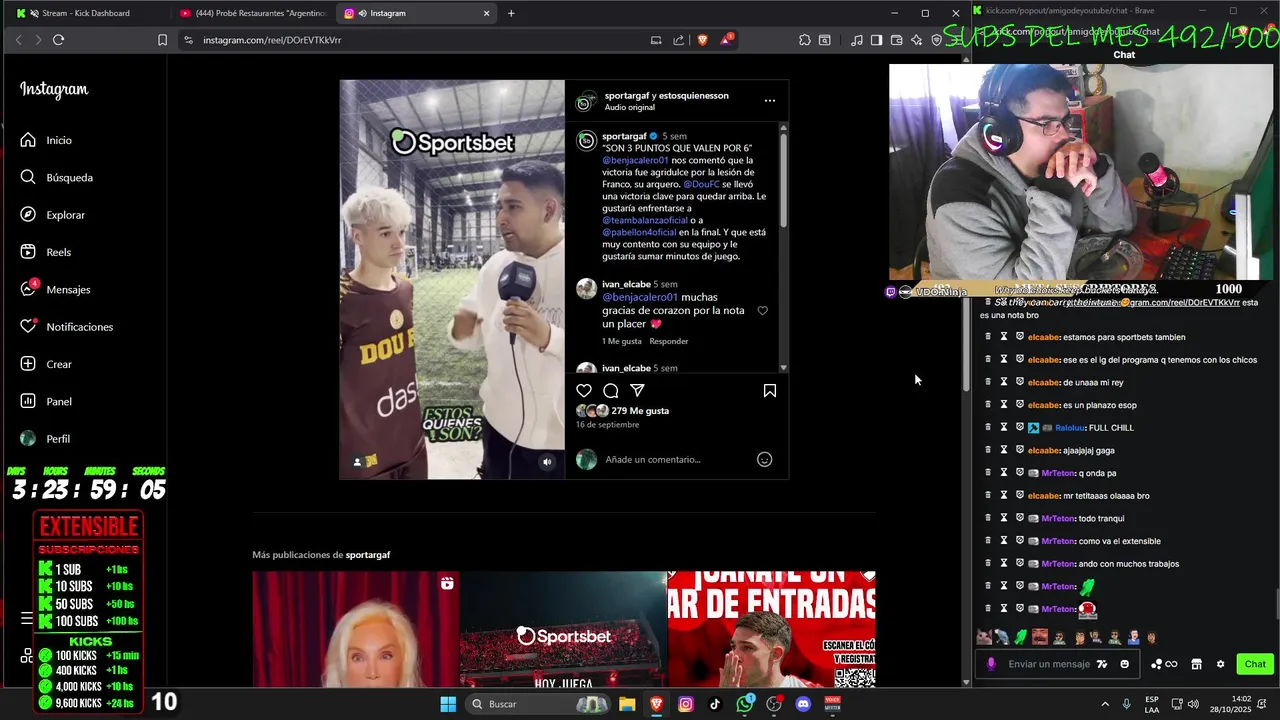Switch to YouTube Probé Restaurantes tab
Screen dimensions: 1280x720
255,13
